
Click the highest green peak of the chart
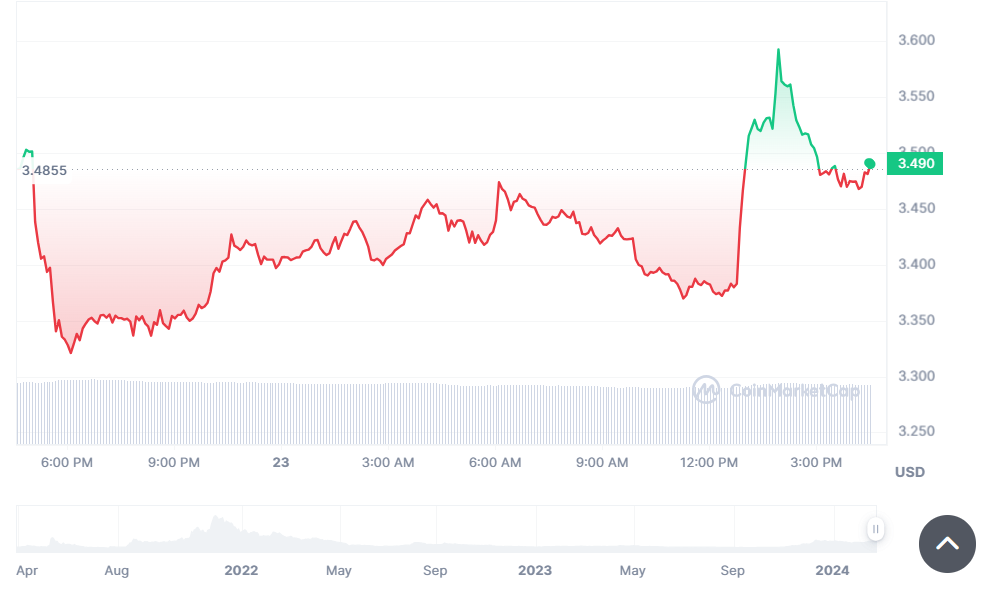point(778,50)
